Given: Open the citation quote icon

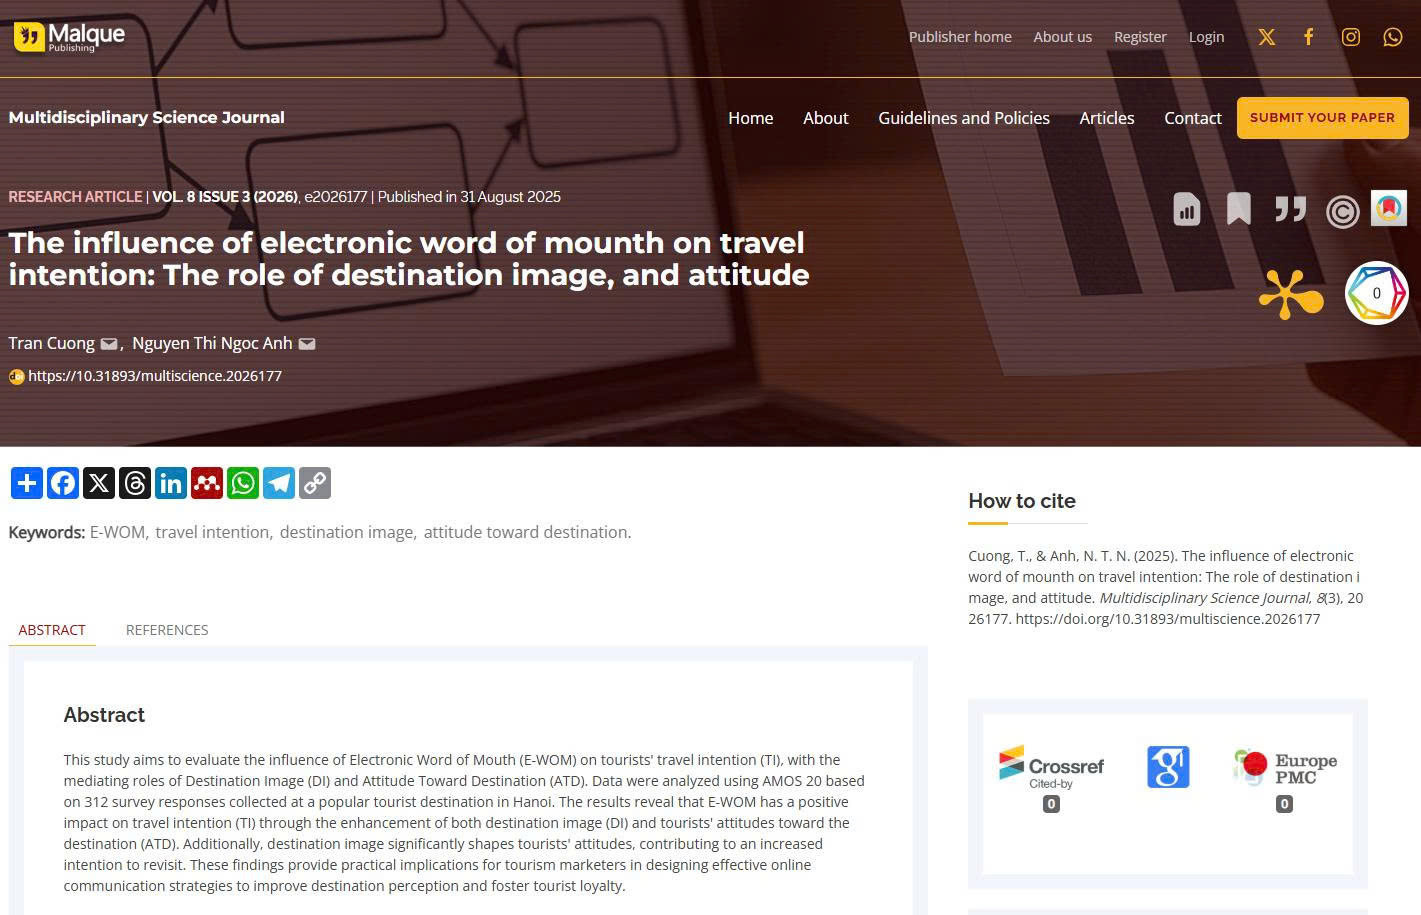Looking at the screenshot, I should (1290, 209).
